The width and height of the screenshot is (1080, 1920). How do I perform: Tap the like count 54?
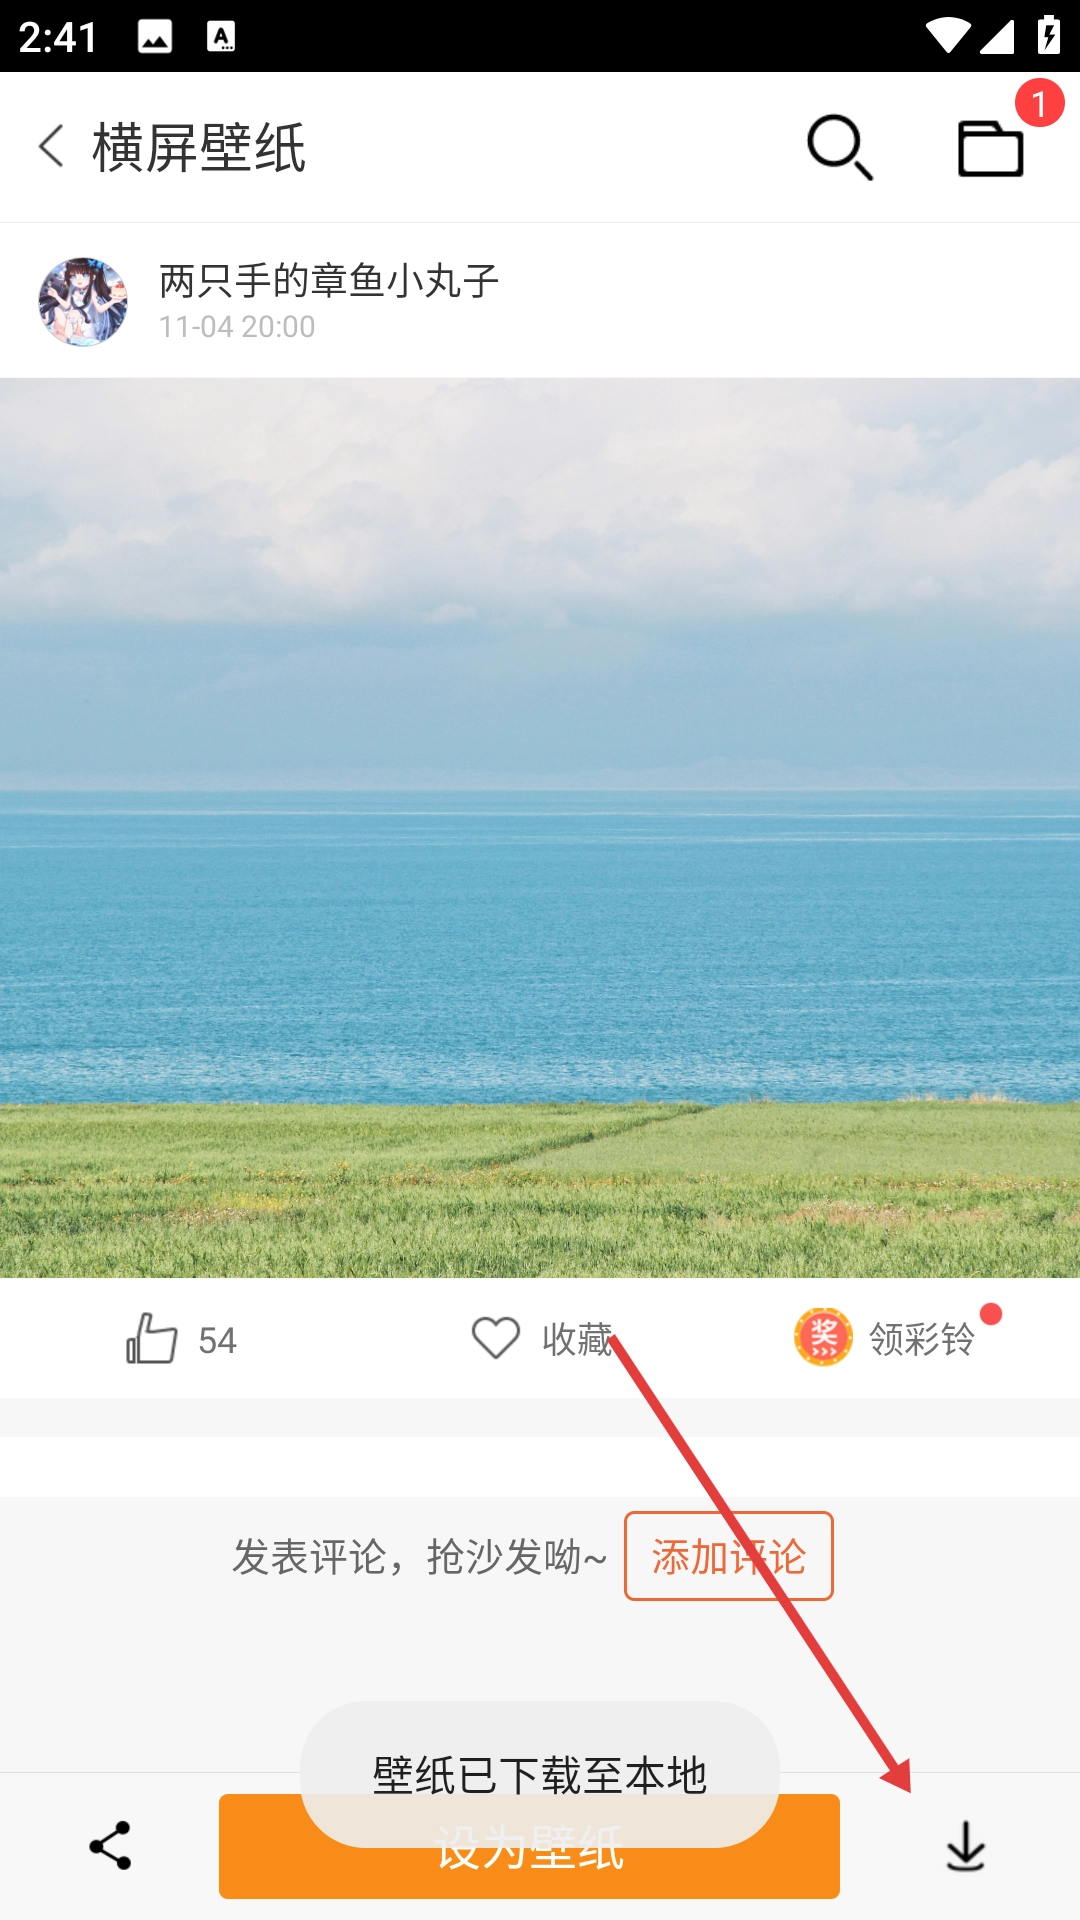tap(217, 1340)
